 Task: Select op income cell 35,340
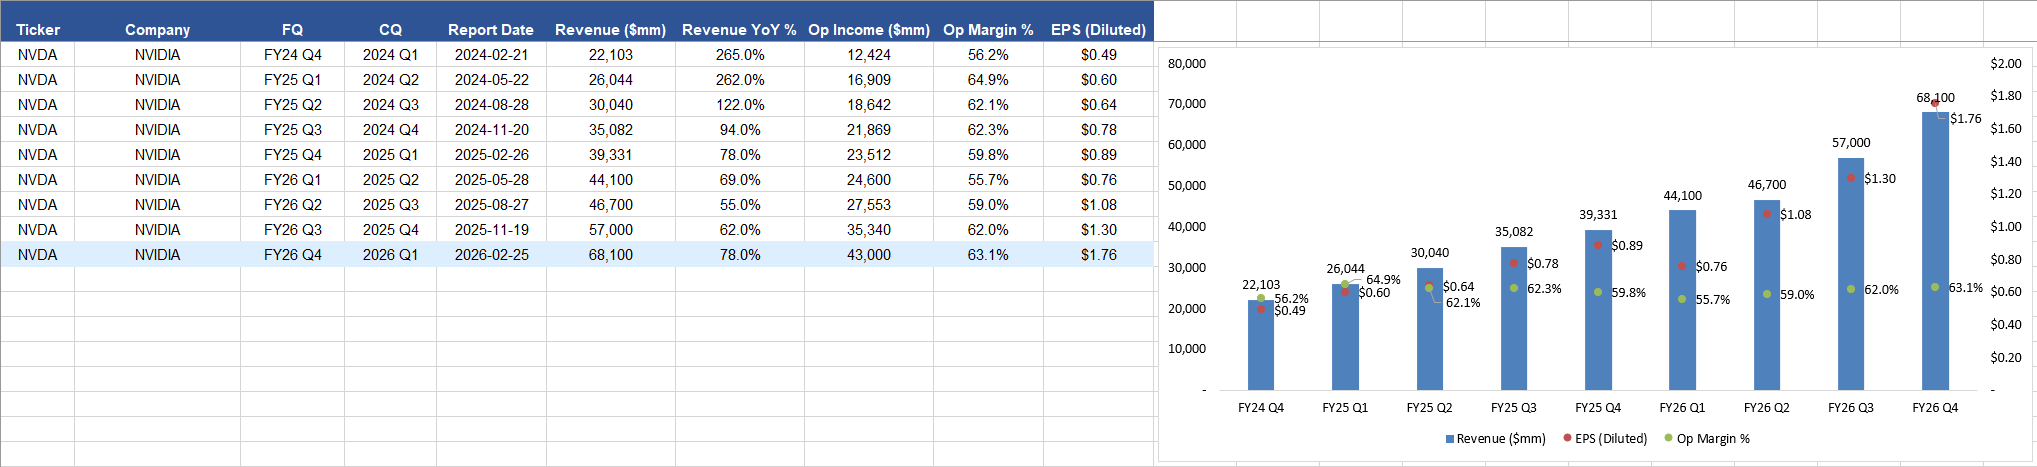pos(869,230)
